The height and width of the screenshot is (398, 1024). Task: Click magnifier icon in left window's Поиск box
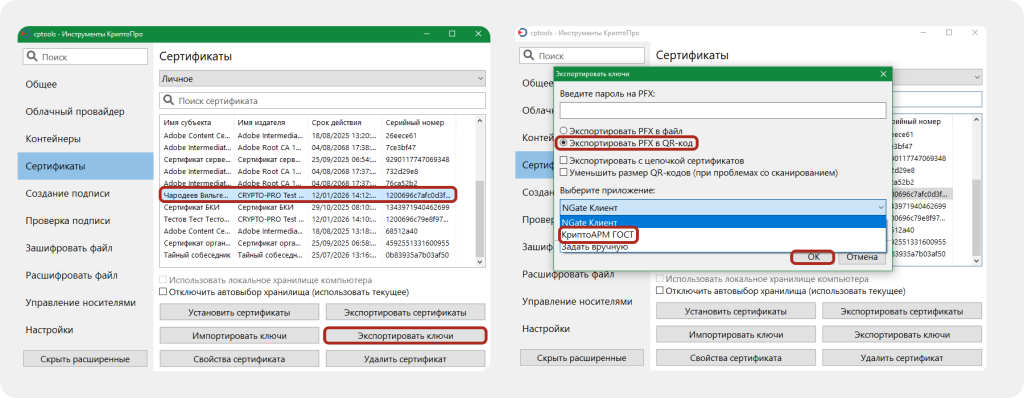pyautogui.click(x=33, y=57)
